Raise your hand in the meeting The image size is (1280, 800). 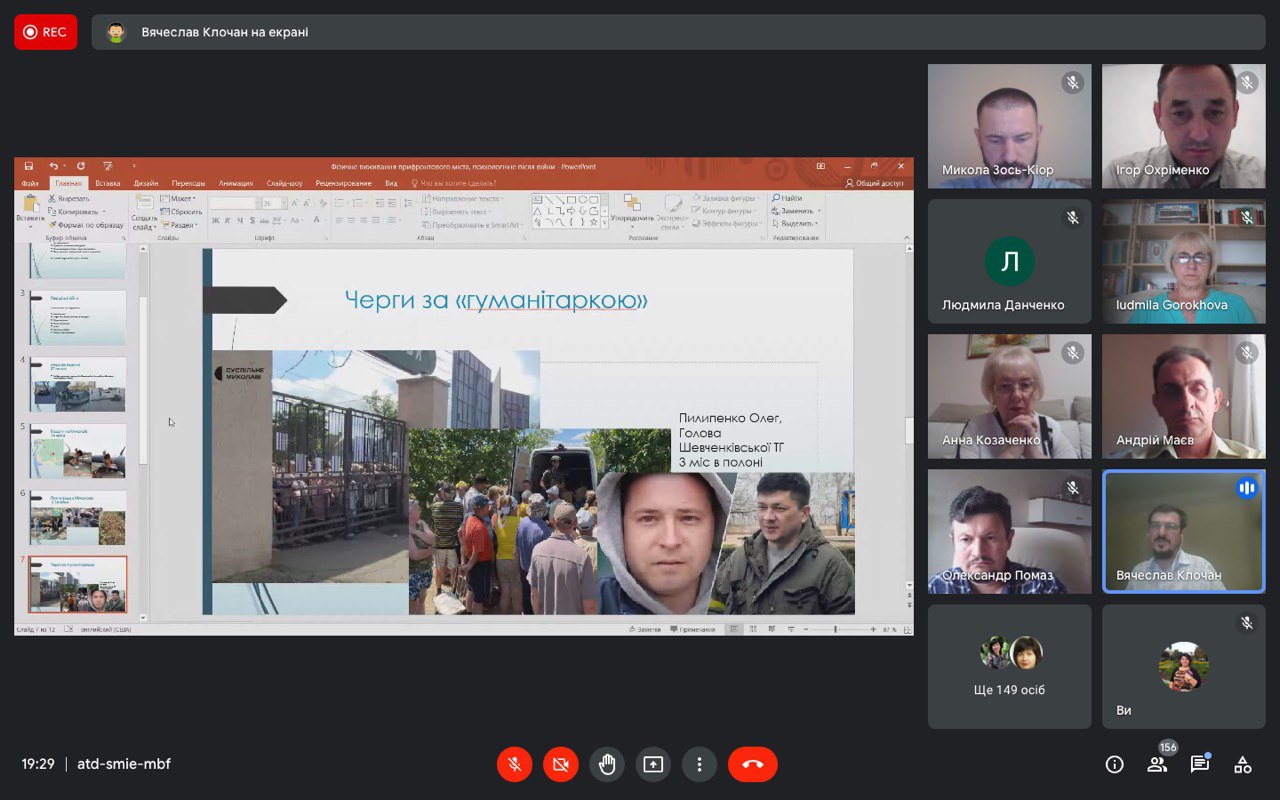607,764
